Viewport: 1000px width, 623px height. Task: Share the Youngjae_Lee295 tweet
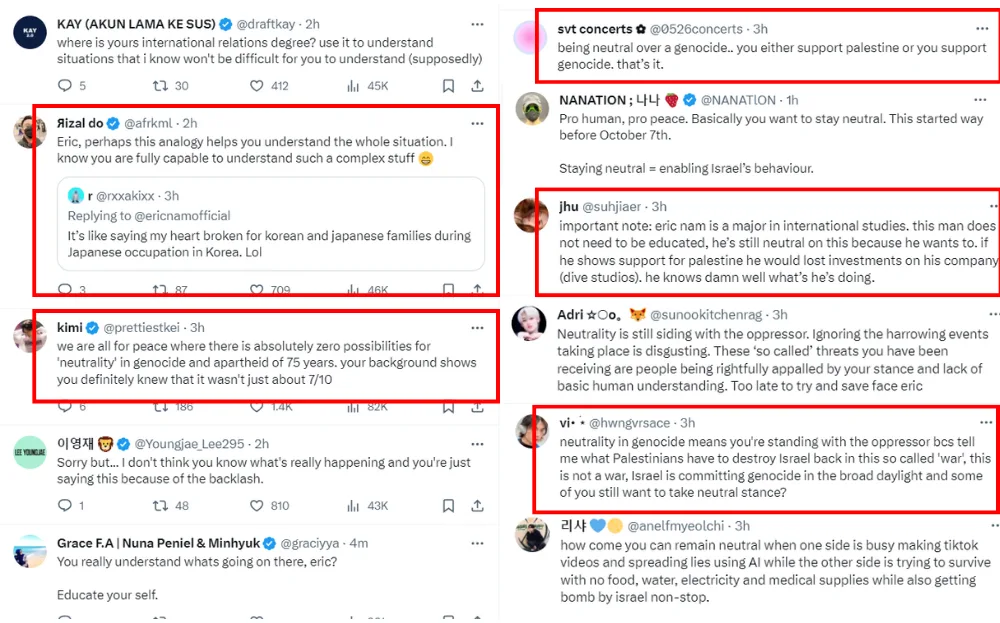pos(478,506)
